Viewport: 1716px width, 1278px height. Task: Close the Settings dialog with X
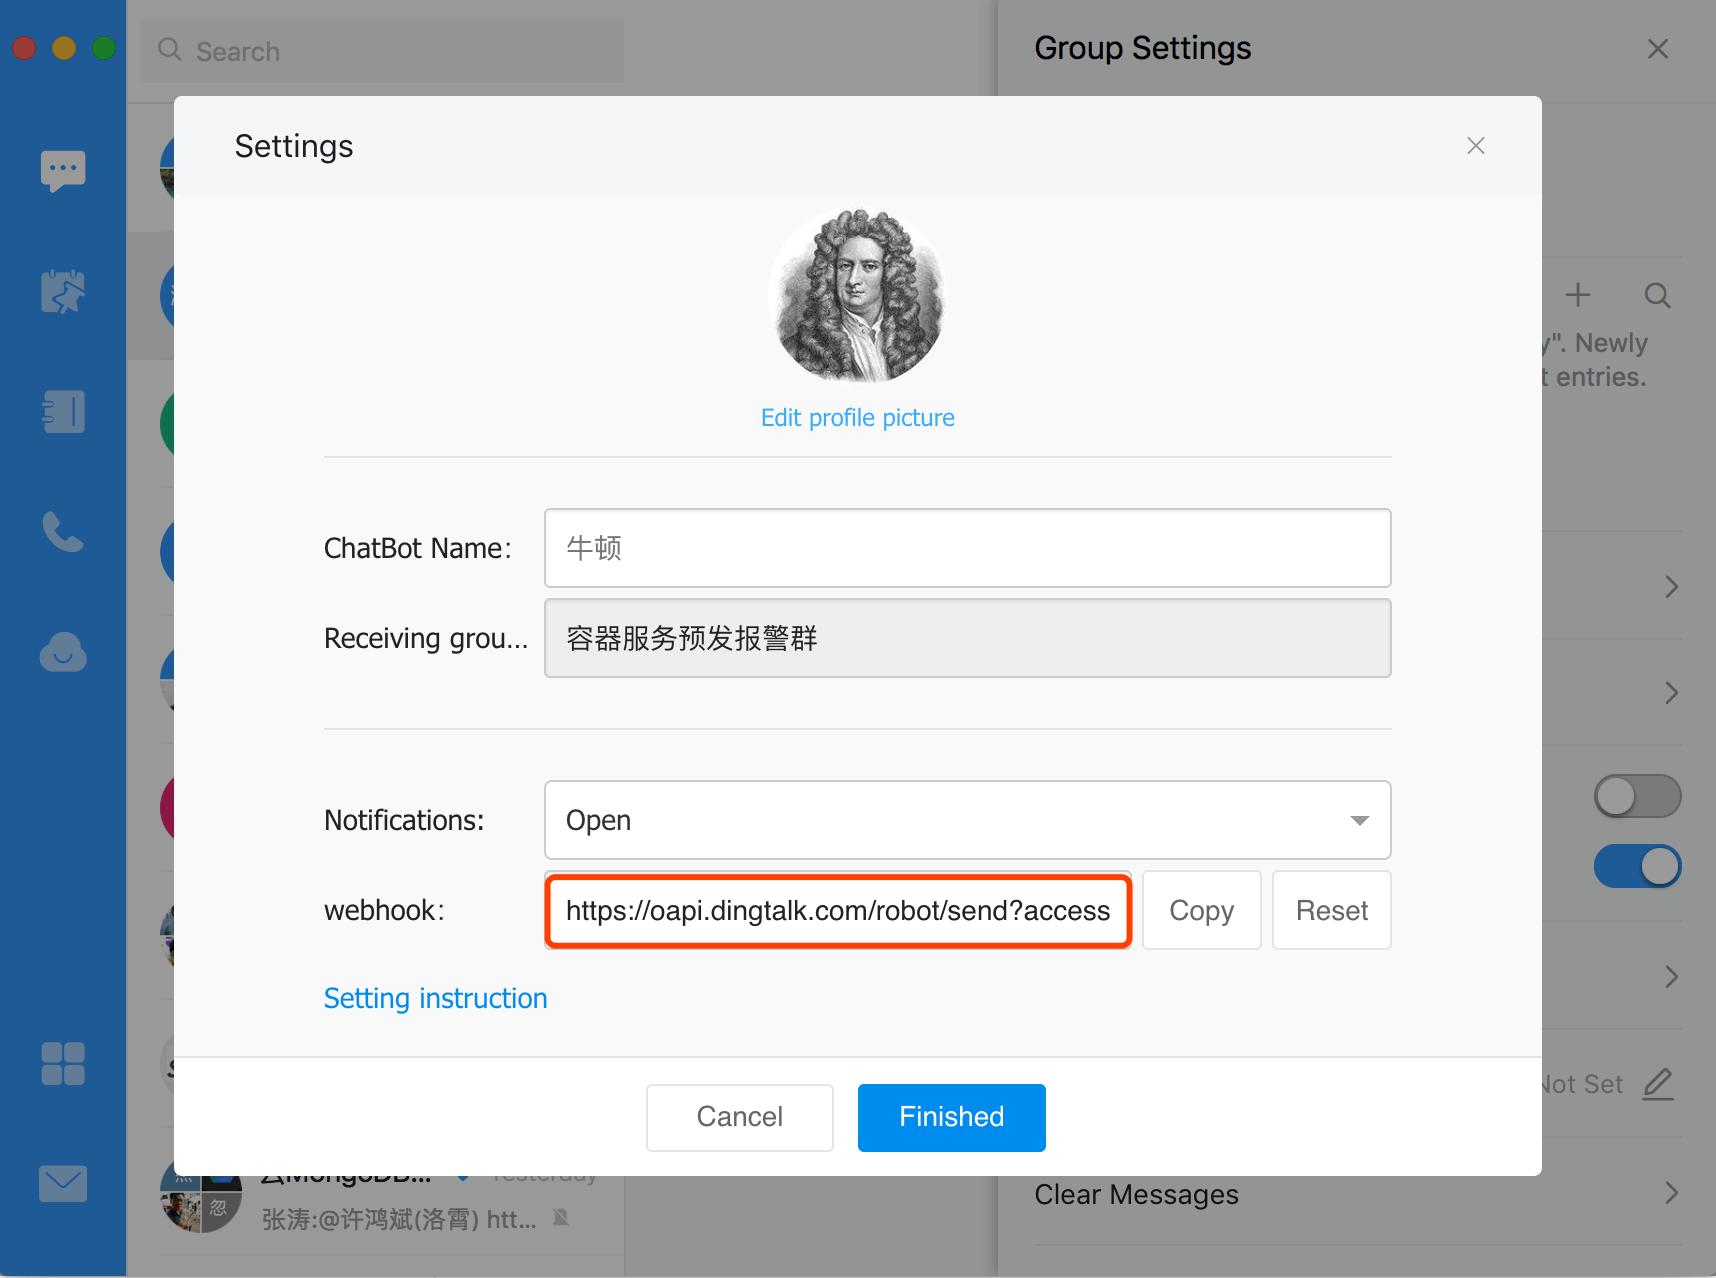[1475, 146]
